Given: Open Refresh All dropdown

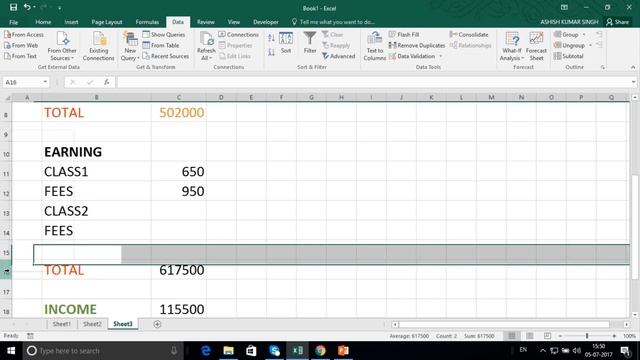Looking at the screenshot, I should tap(206, 46).
